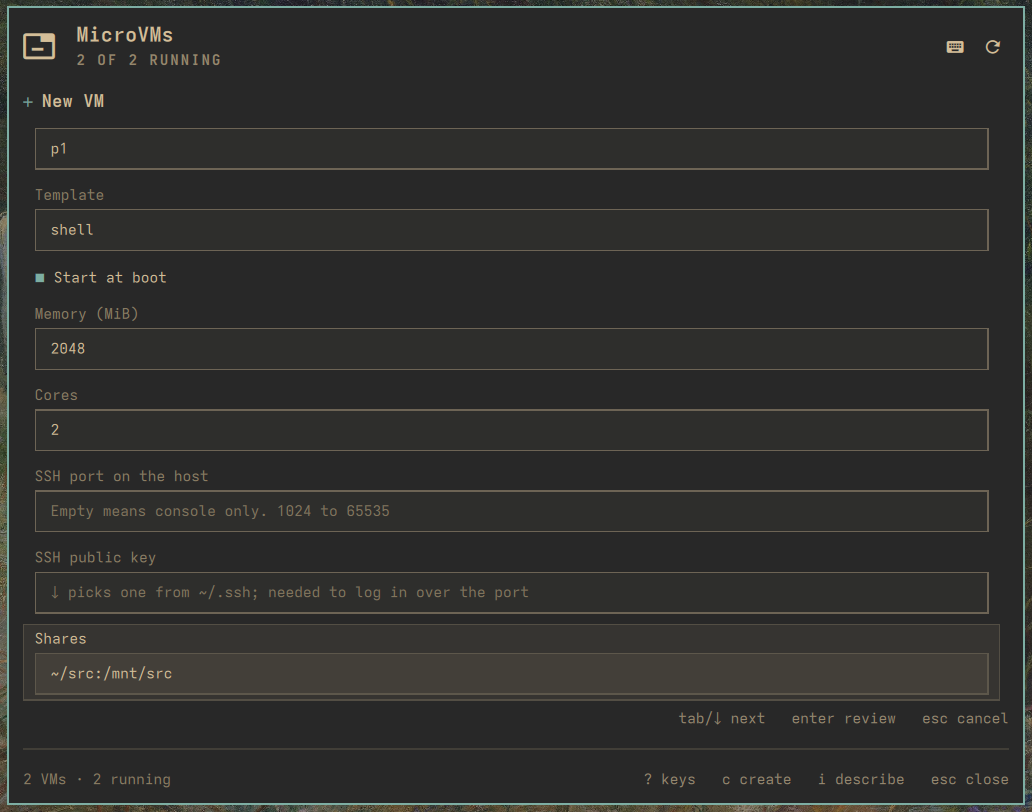Focus the VM name field containing p1
This screenshot has width=1032, height=812.
(511, 149)
